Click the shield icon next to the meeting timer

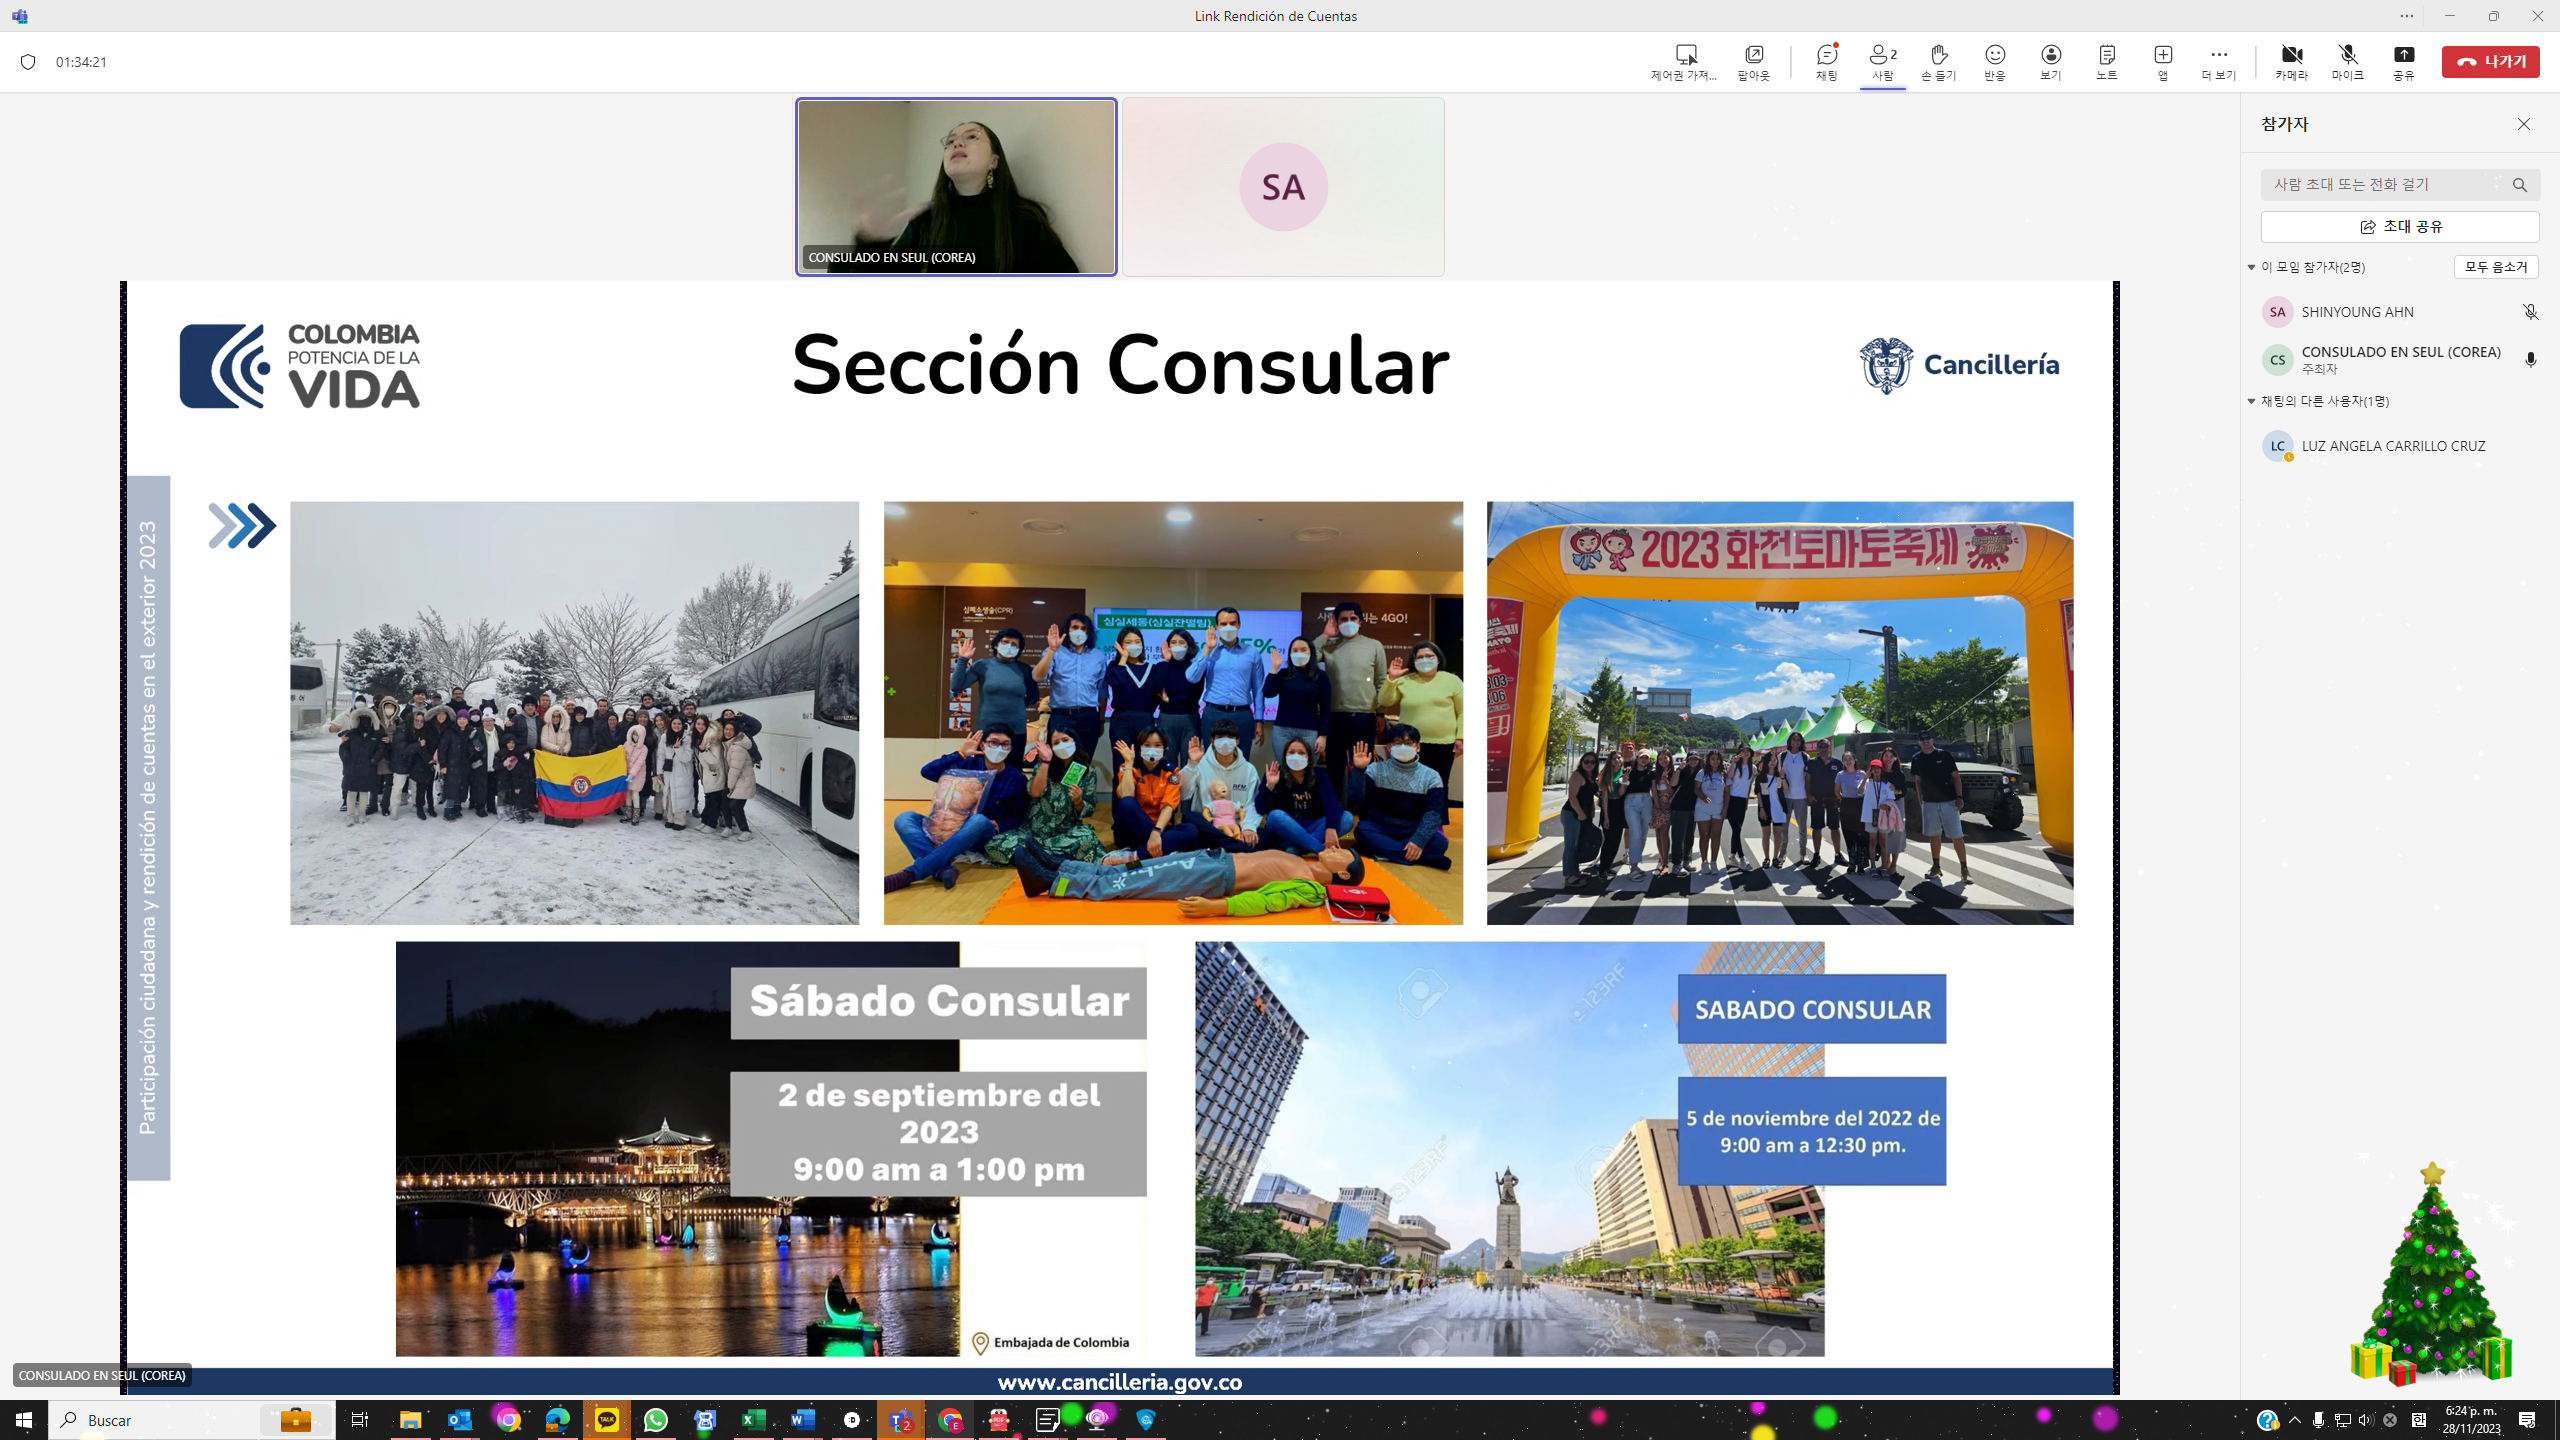28,62
